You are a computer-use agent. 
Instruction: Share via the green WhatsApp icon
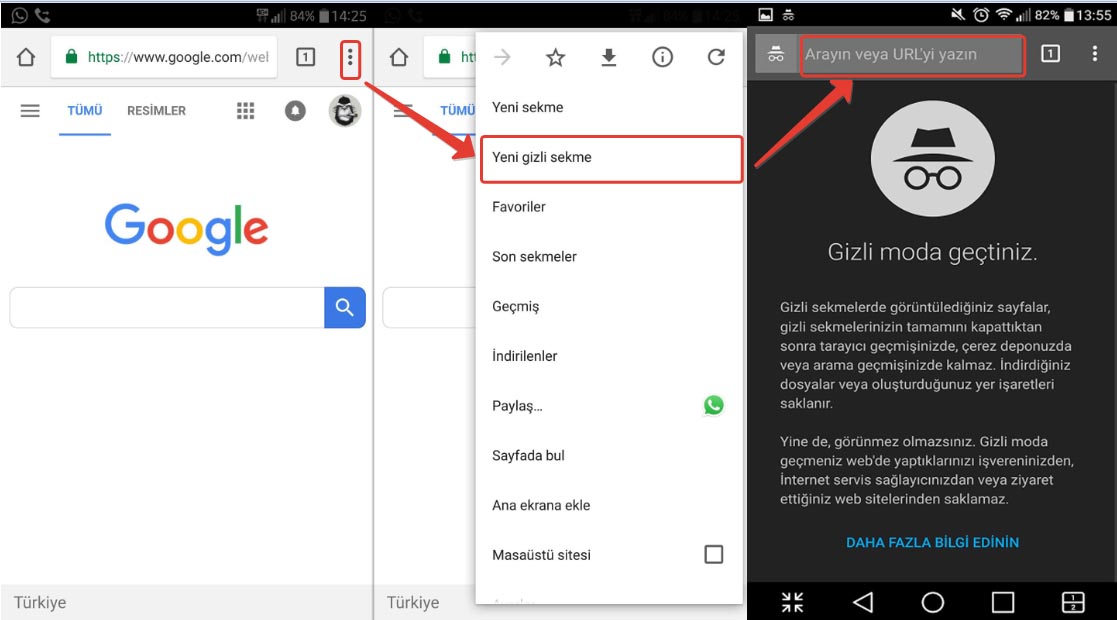tap(713, 405)
